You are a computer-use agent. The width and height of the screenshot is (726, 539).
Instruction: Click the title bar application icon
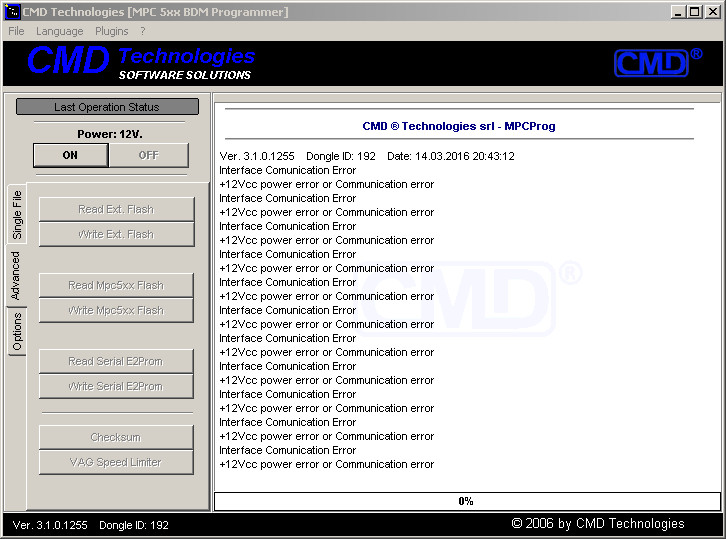point(12,12)
